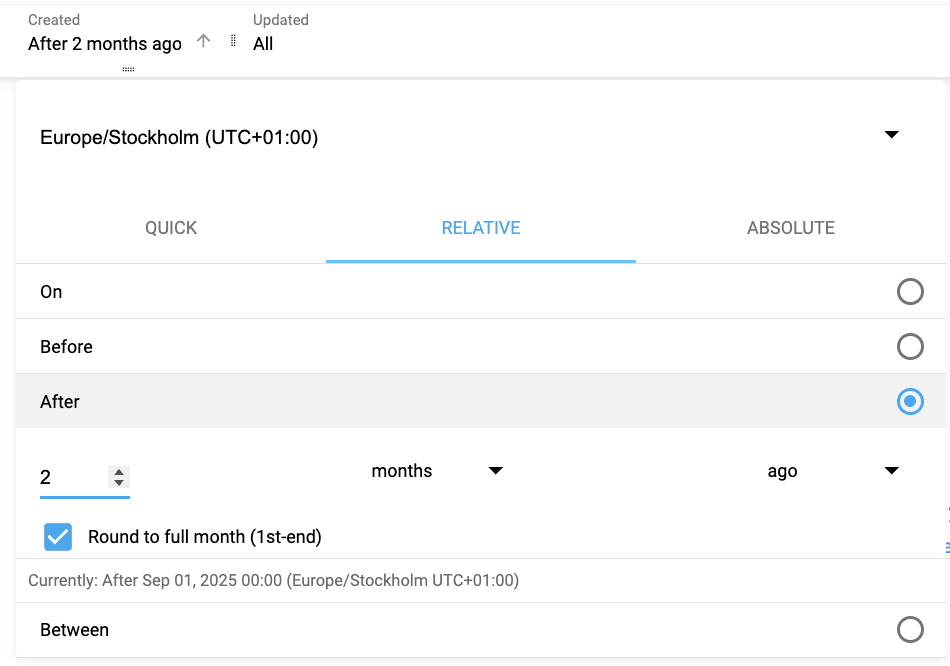The height and width of the screenshot is (666, 950).
Task: Select the Between radio button
Action: tap(910, 629)
